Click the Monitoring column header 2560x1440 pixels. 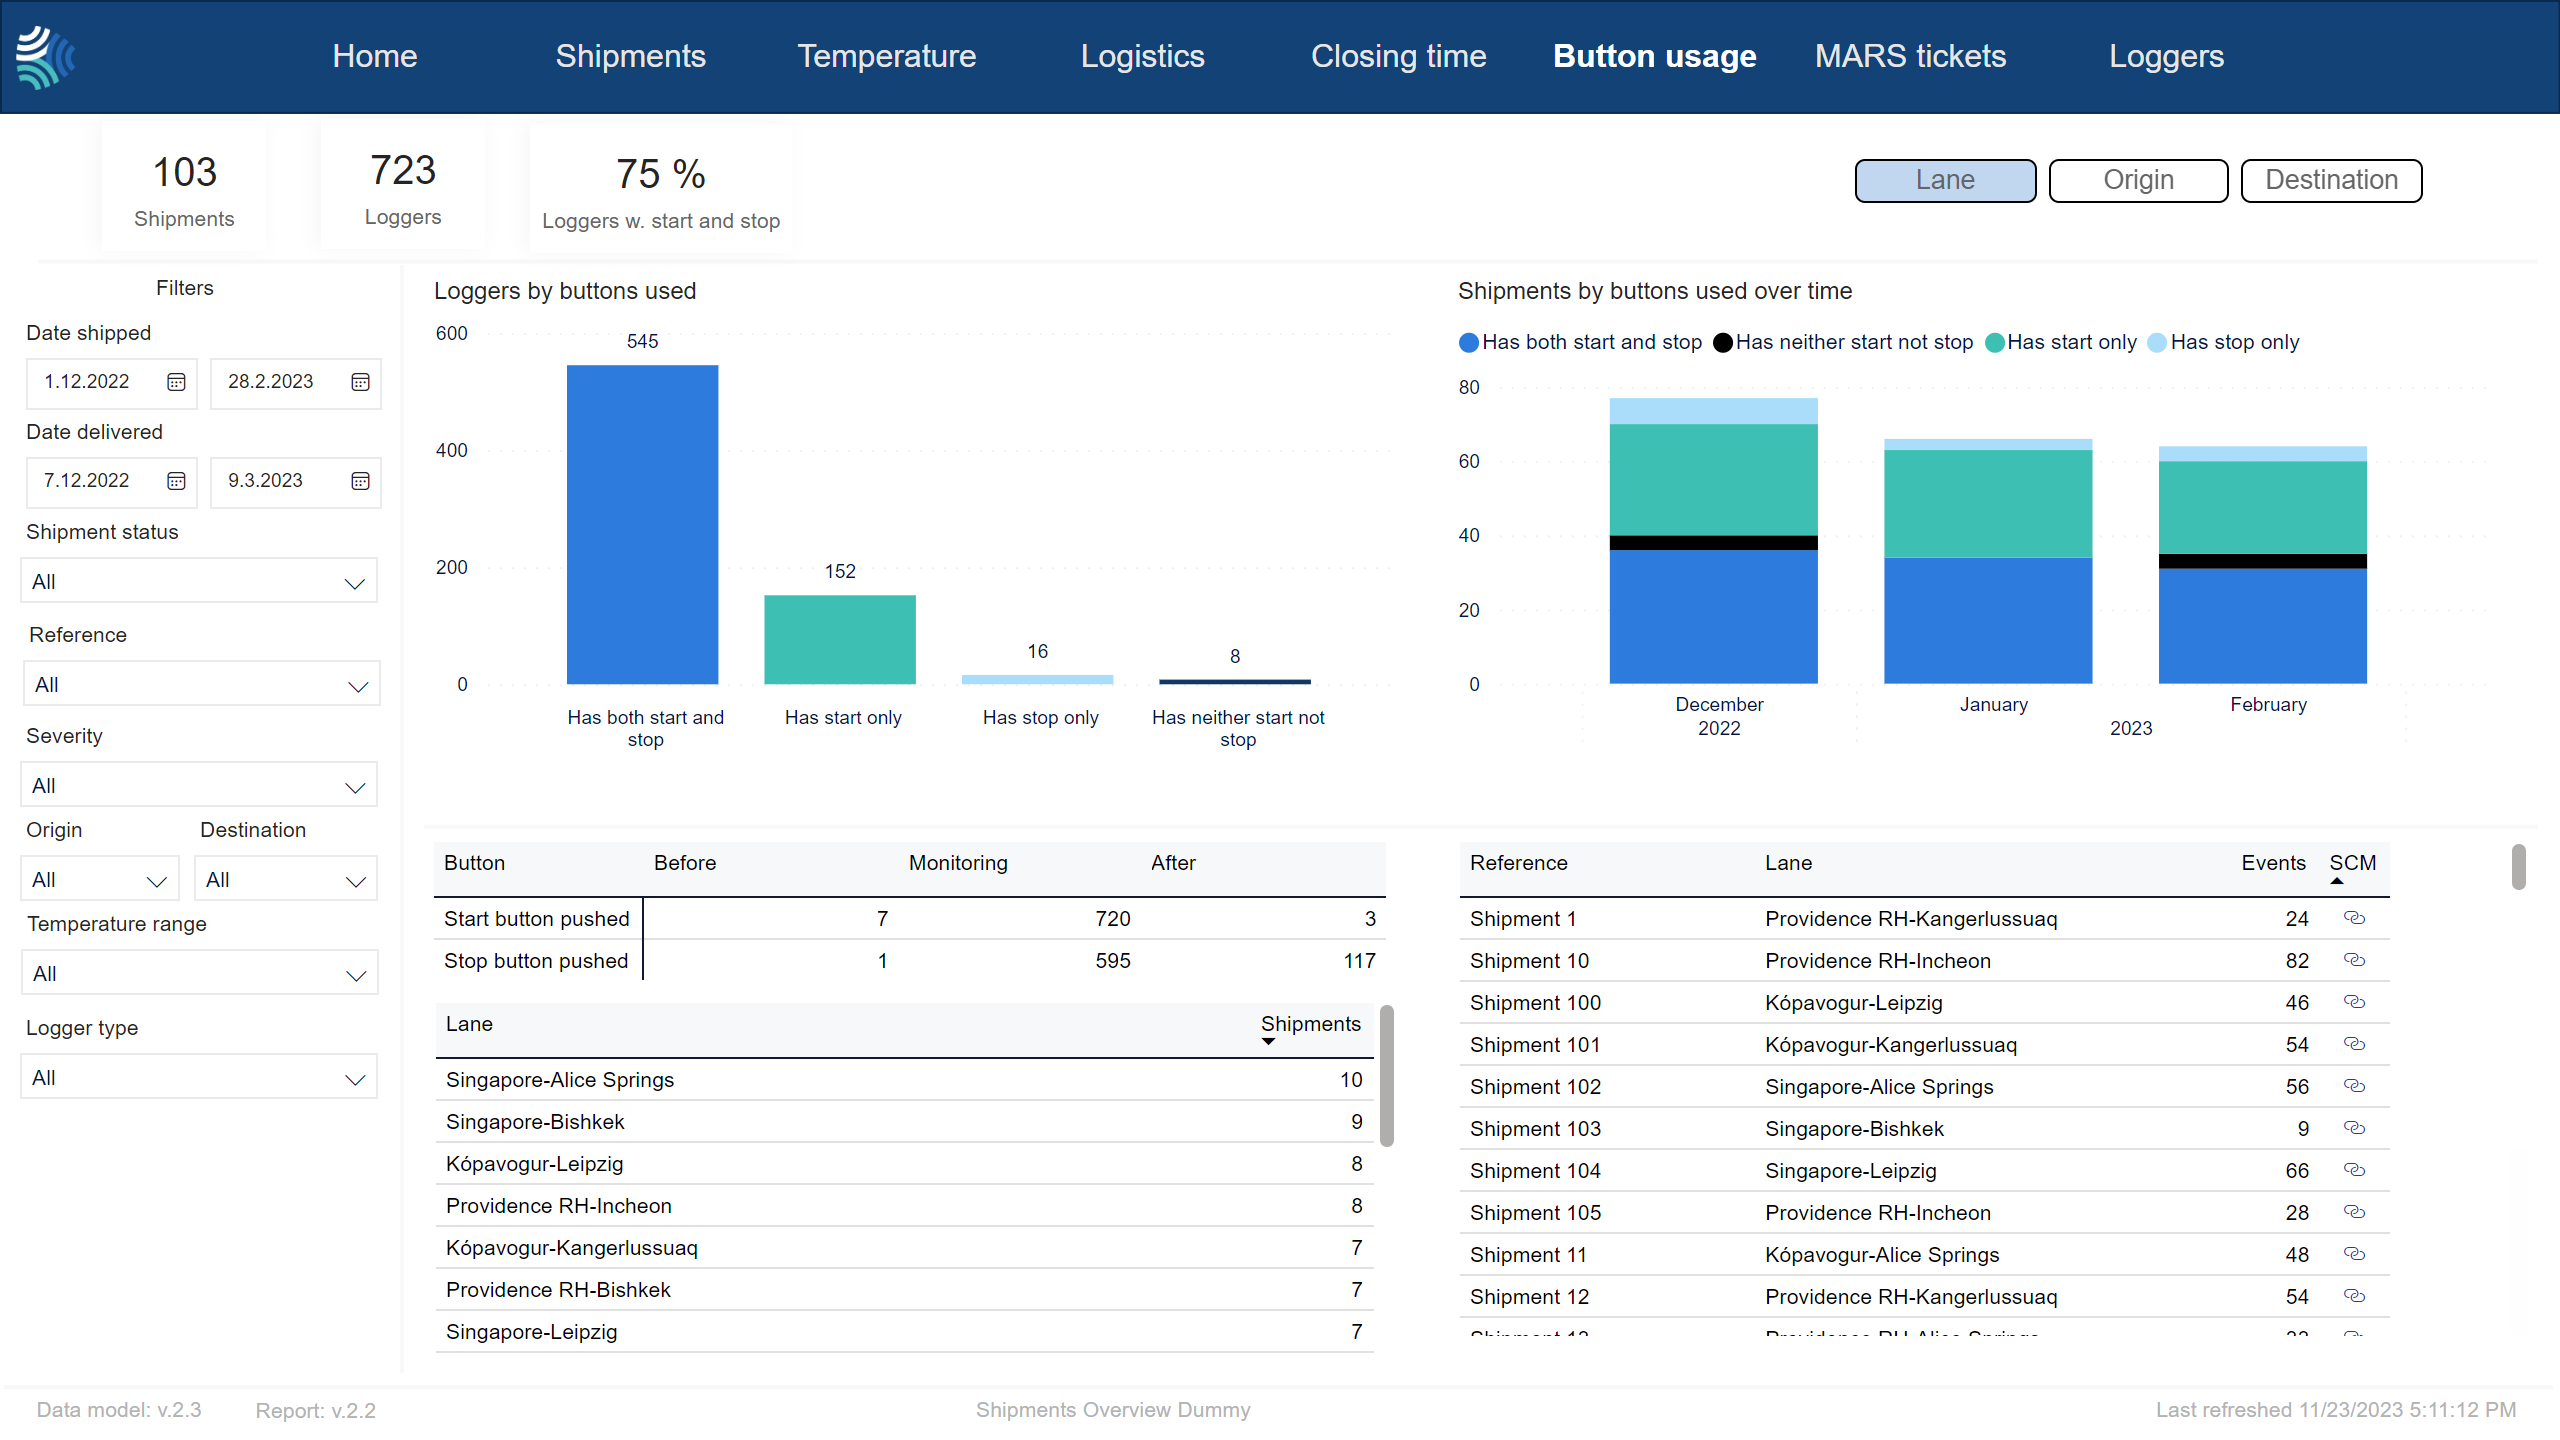(x=958, y=863)
